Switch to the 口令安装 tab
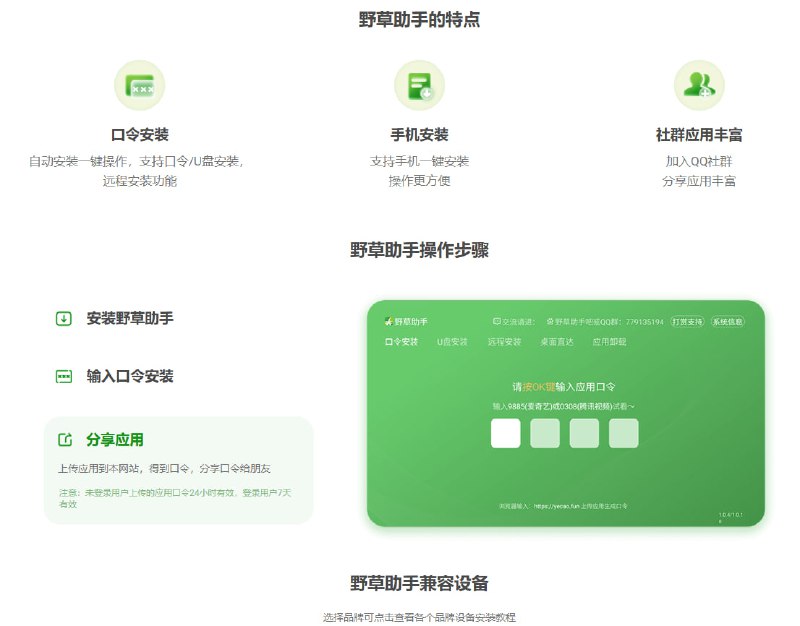 [x=402, y=340]
